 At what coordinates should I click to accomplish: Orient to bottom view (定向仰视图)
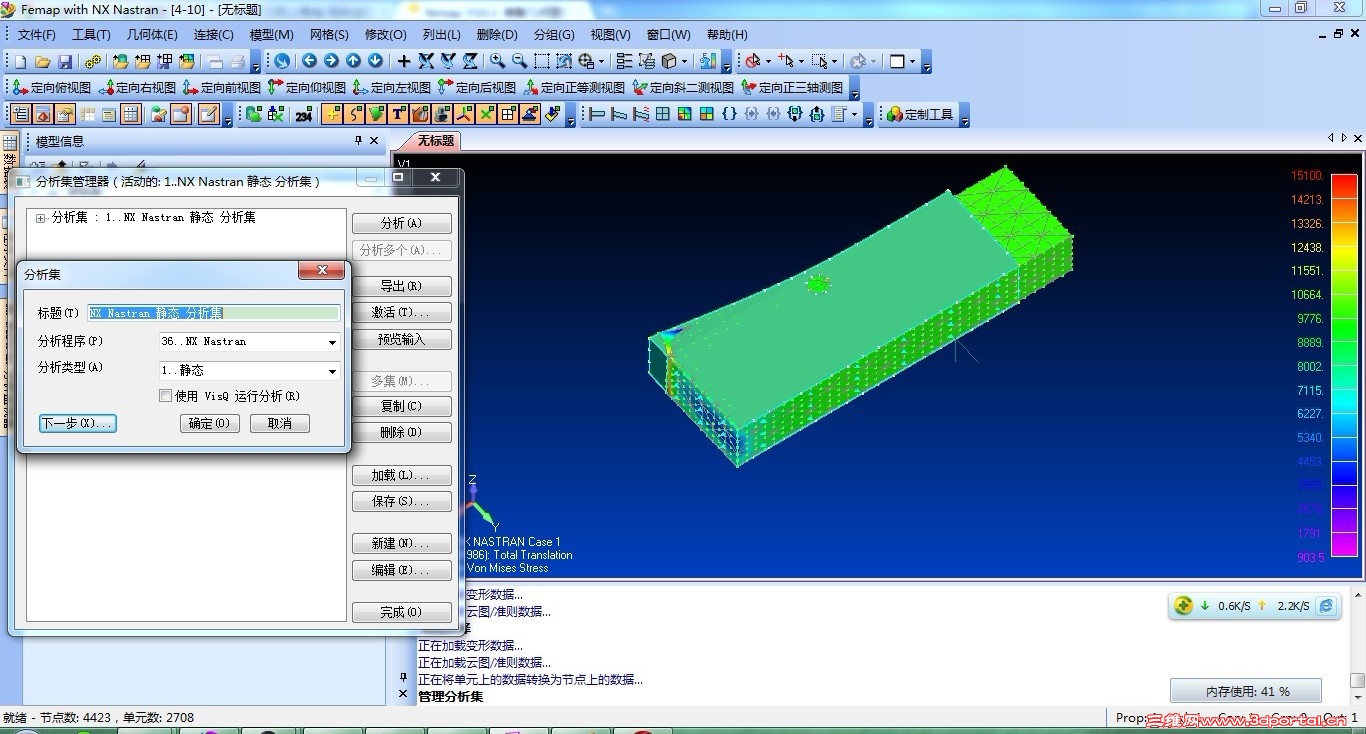point(307,88)
